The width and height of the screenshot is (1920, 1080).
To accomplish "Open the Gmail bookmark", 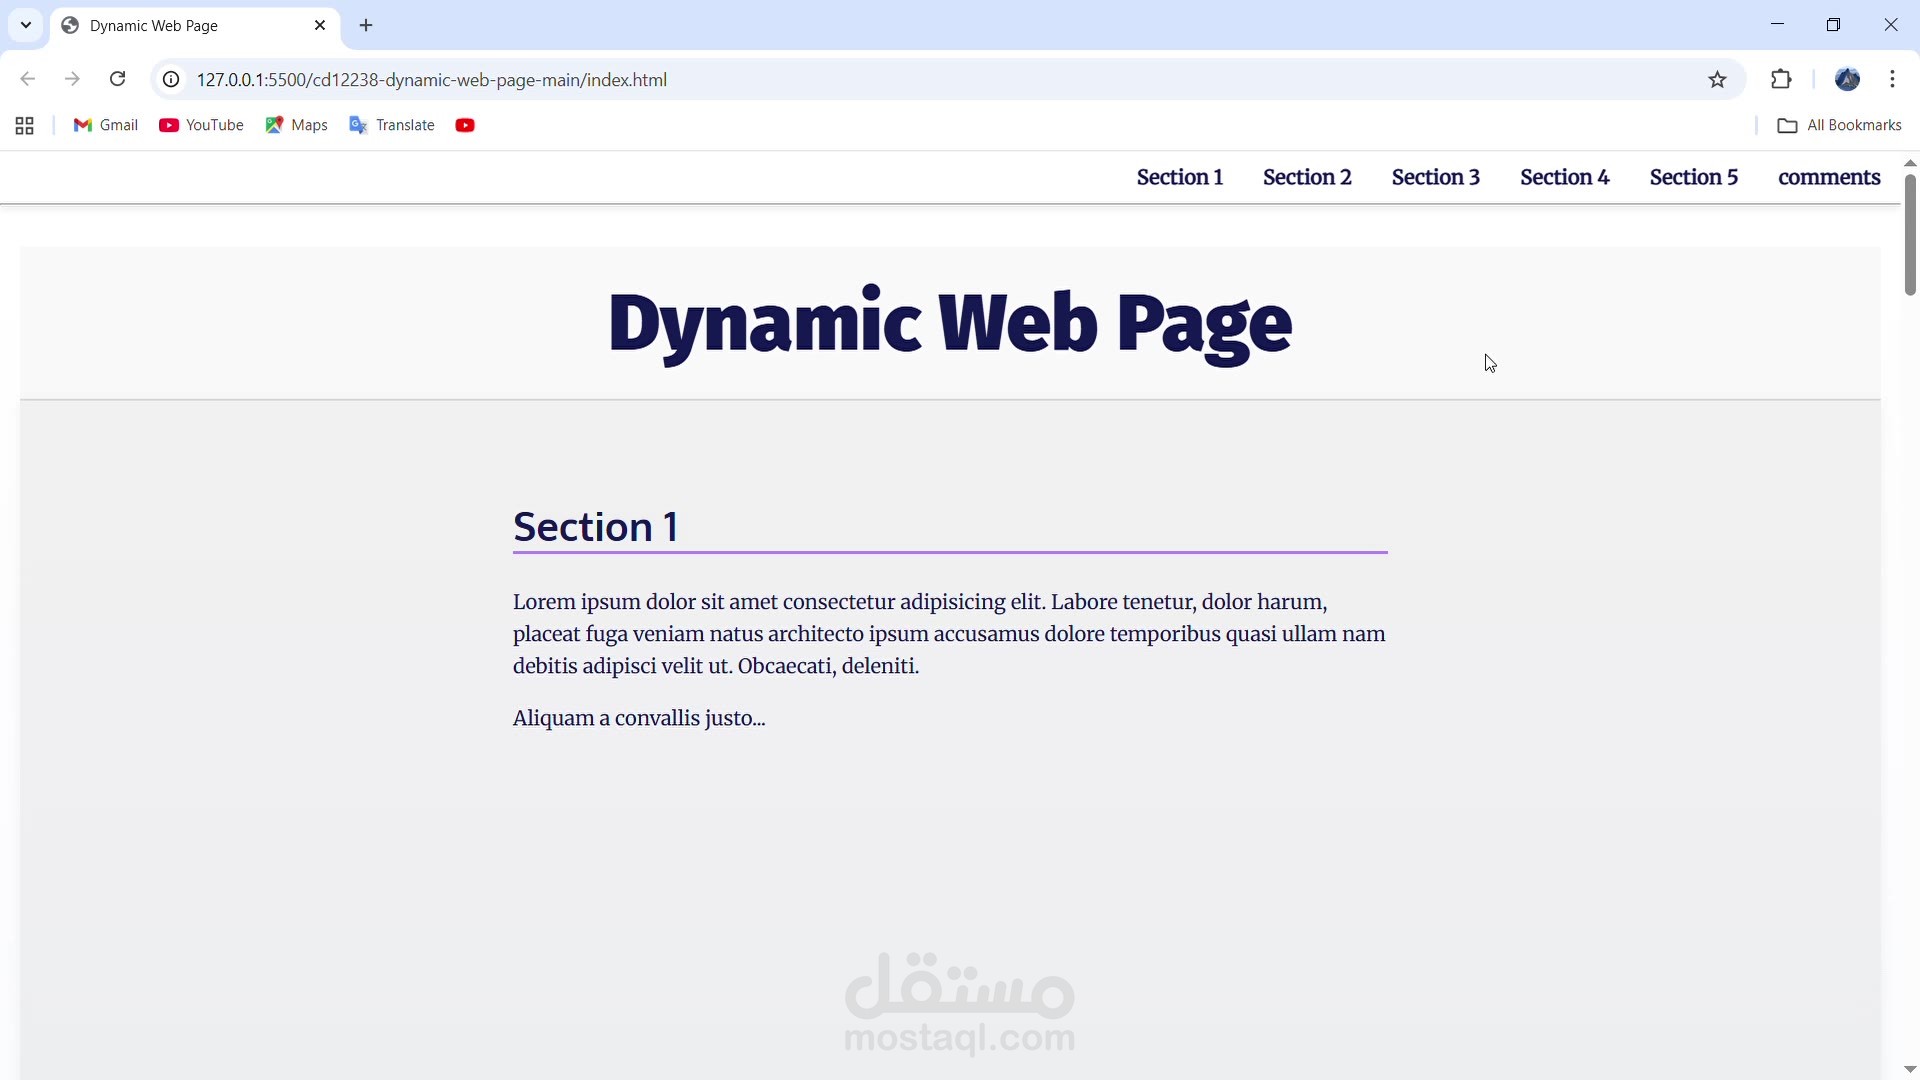I will pos(106,125).
